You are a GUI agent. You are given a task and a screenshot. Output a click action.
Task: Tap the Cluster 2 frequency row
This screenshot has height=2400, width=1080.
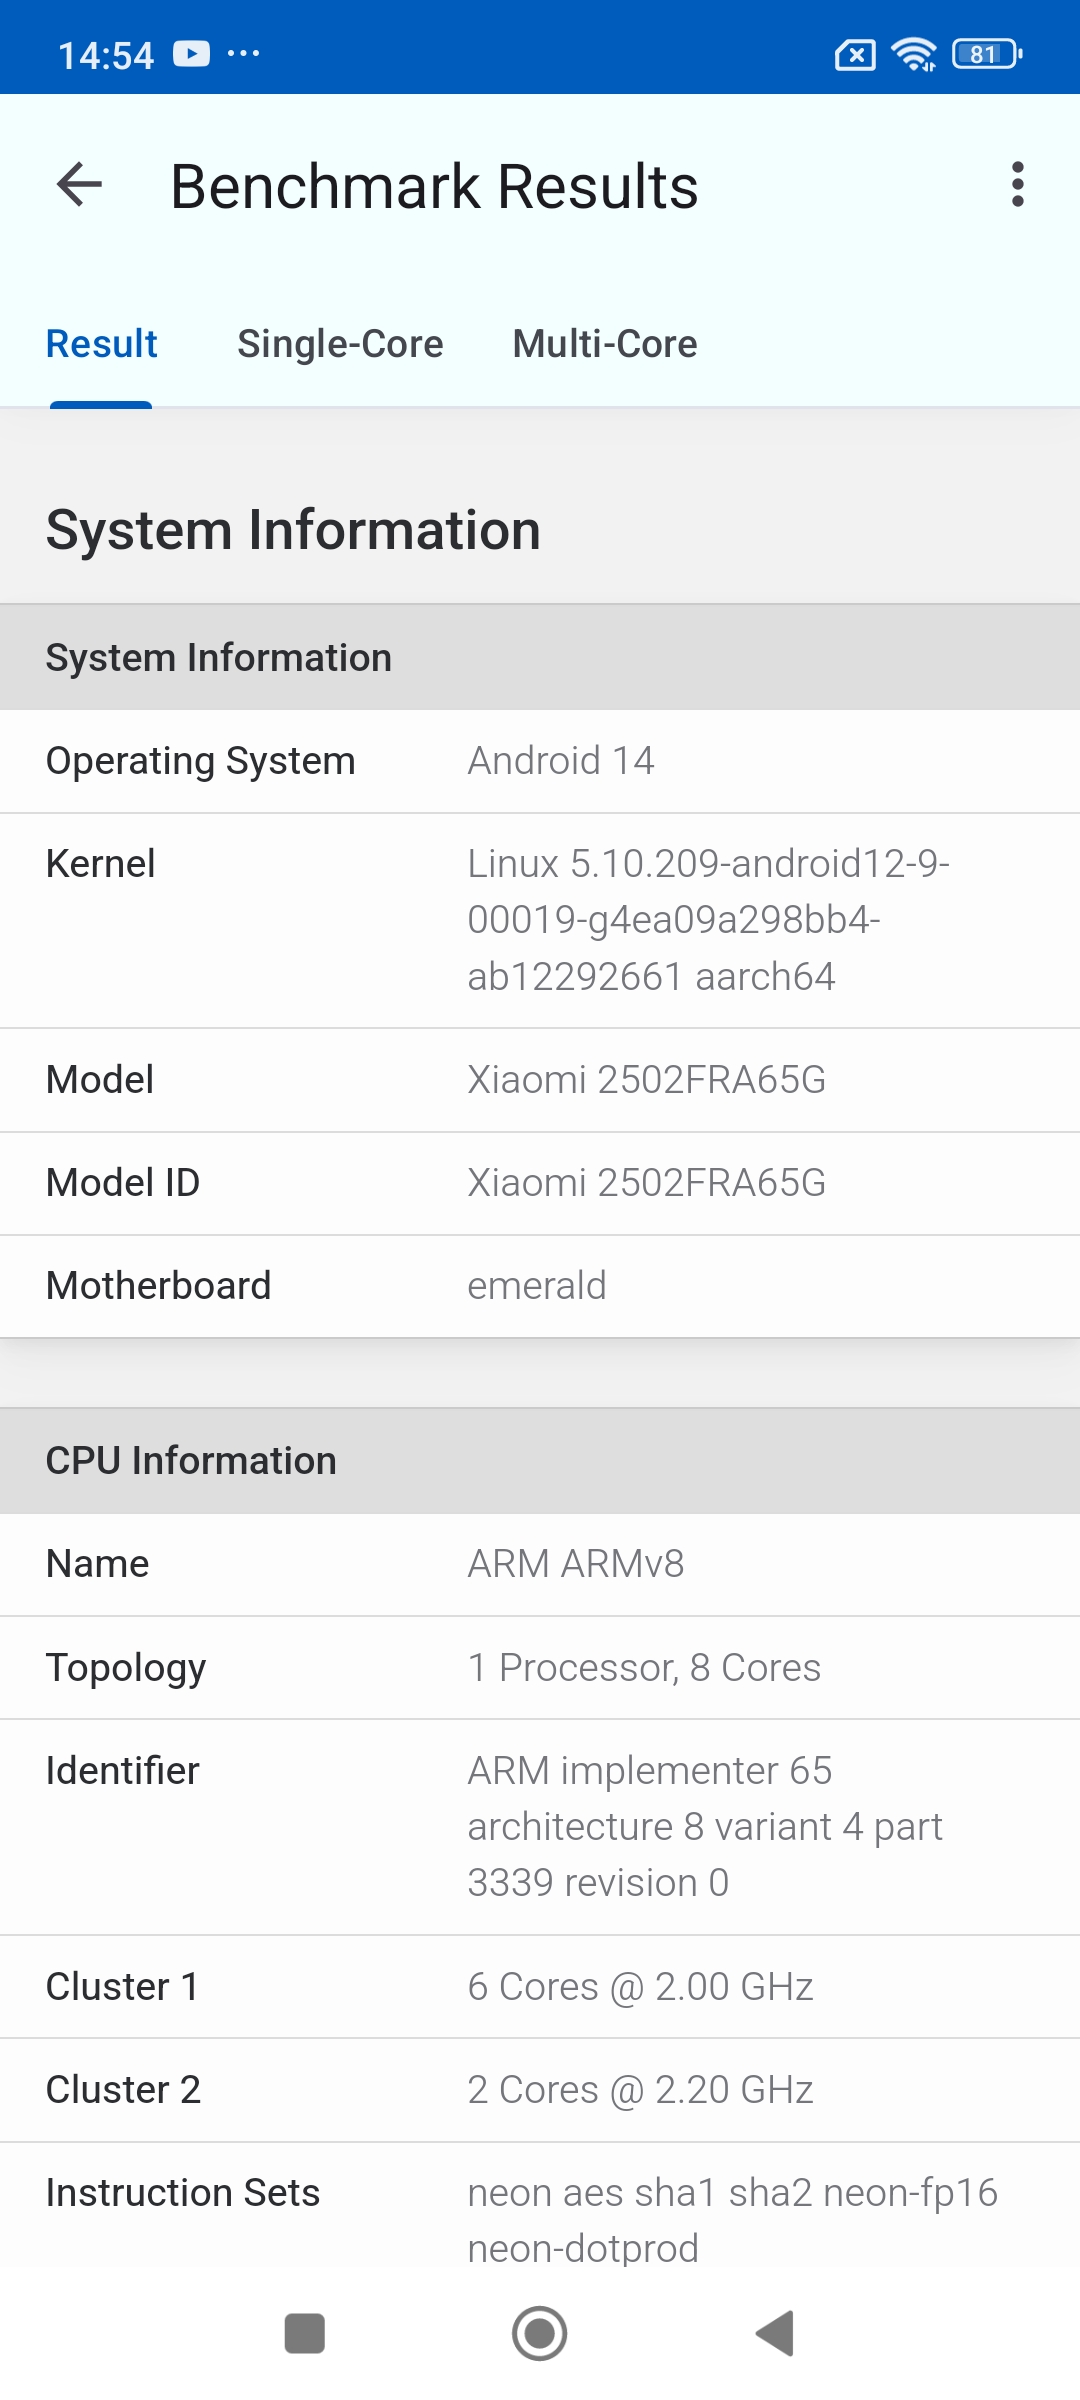coord(540,2089)
